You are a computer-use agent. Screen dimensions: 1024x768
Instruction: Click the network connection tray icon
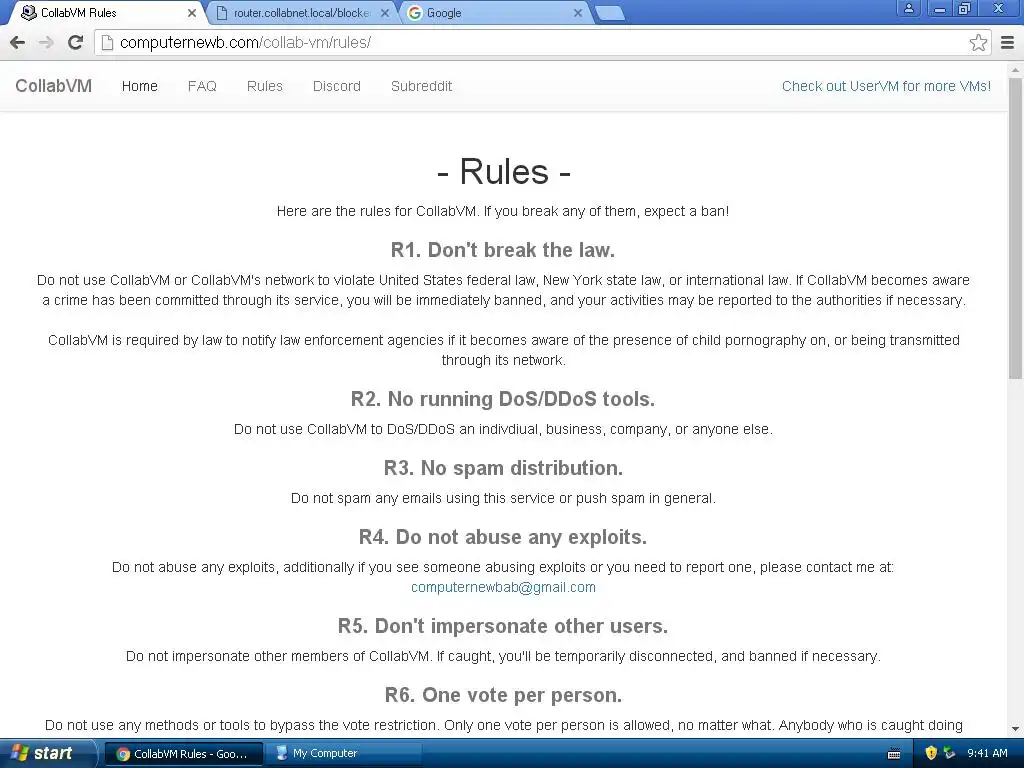(x=950, y=753)
